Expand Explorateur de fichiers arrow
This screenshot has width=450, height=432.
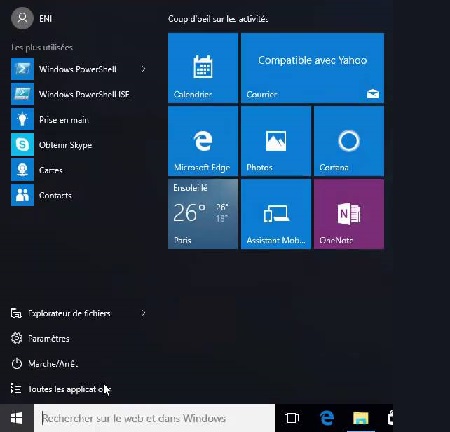[143, 313]
